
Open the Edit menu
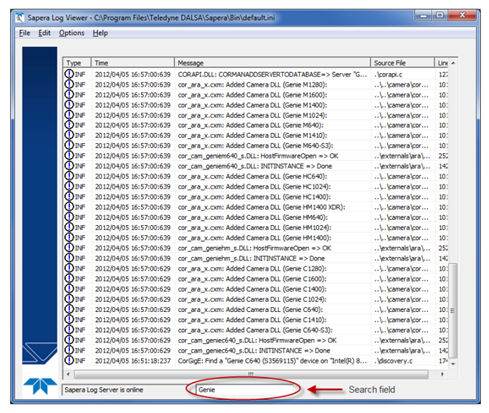click(44, 33)
